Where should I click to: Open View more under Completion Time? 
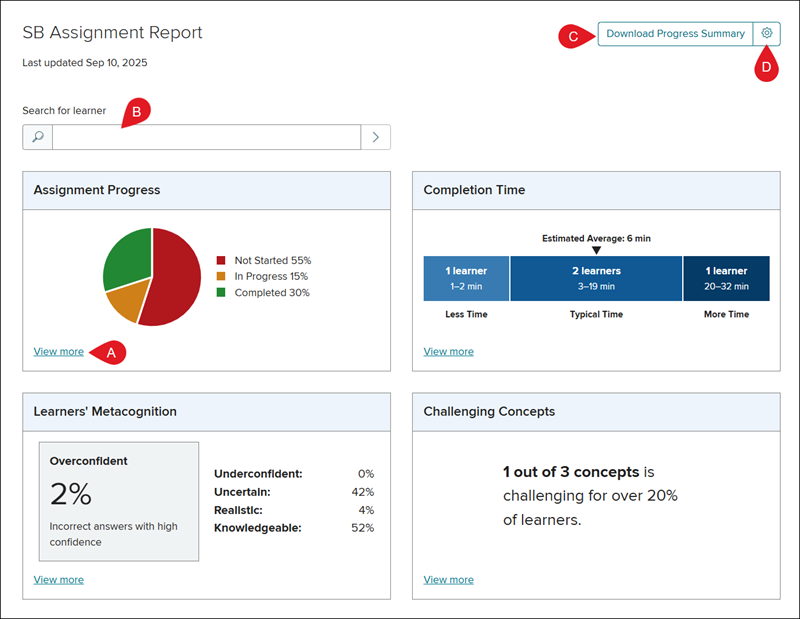449,351
